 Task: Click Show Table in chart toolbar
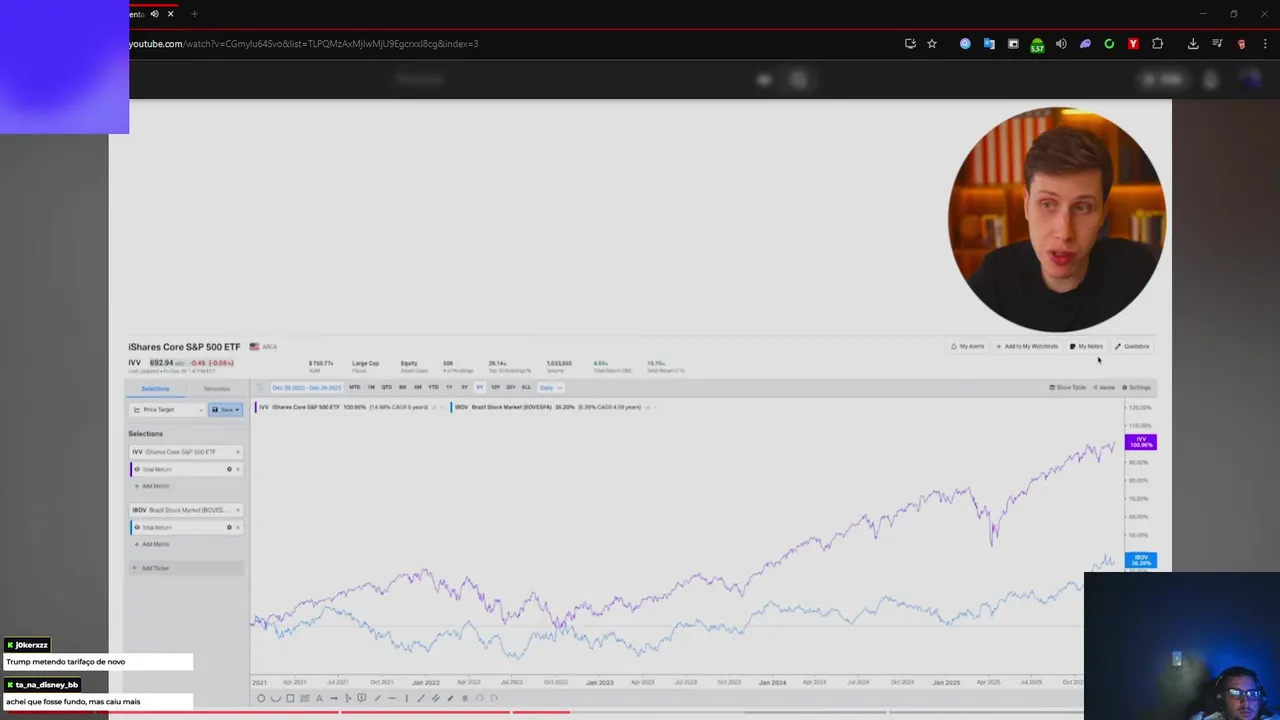1067,387
